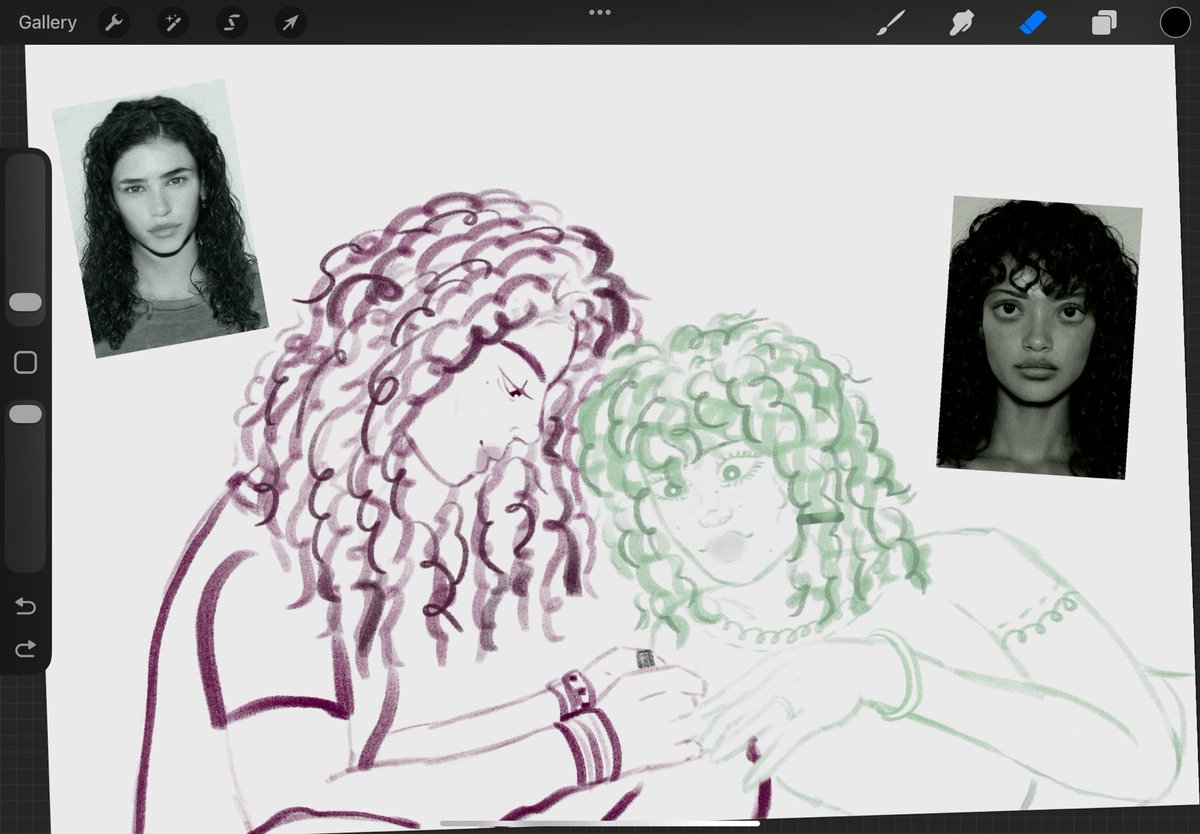This screenshot has height=834, width=1200.
Task: Click the brush opacity slider handle
Action: click(25, 413)
